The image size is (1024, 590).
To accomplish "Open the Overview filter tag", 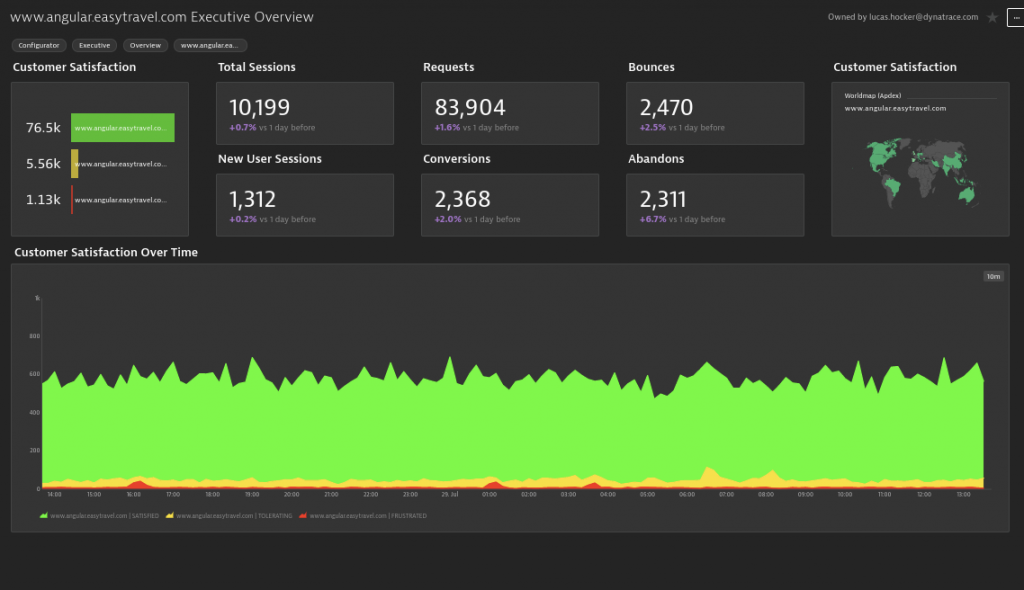I will pos(144,44).
